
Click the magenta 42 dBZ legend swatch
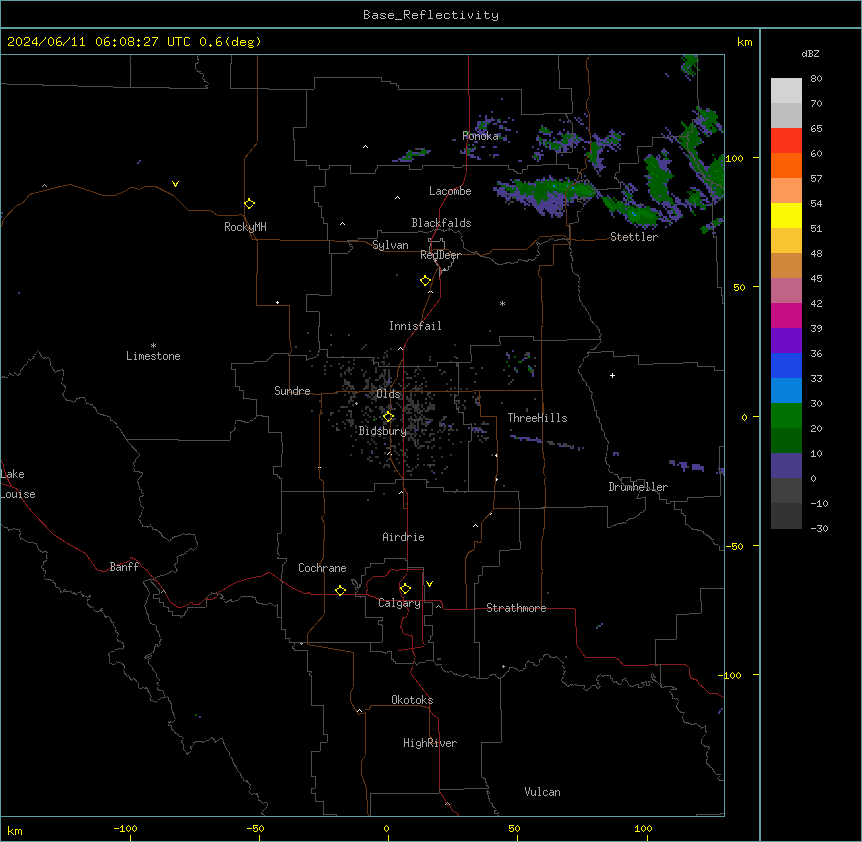[786, 315]
